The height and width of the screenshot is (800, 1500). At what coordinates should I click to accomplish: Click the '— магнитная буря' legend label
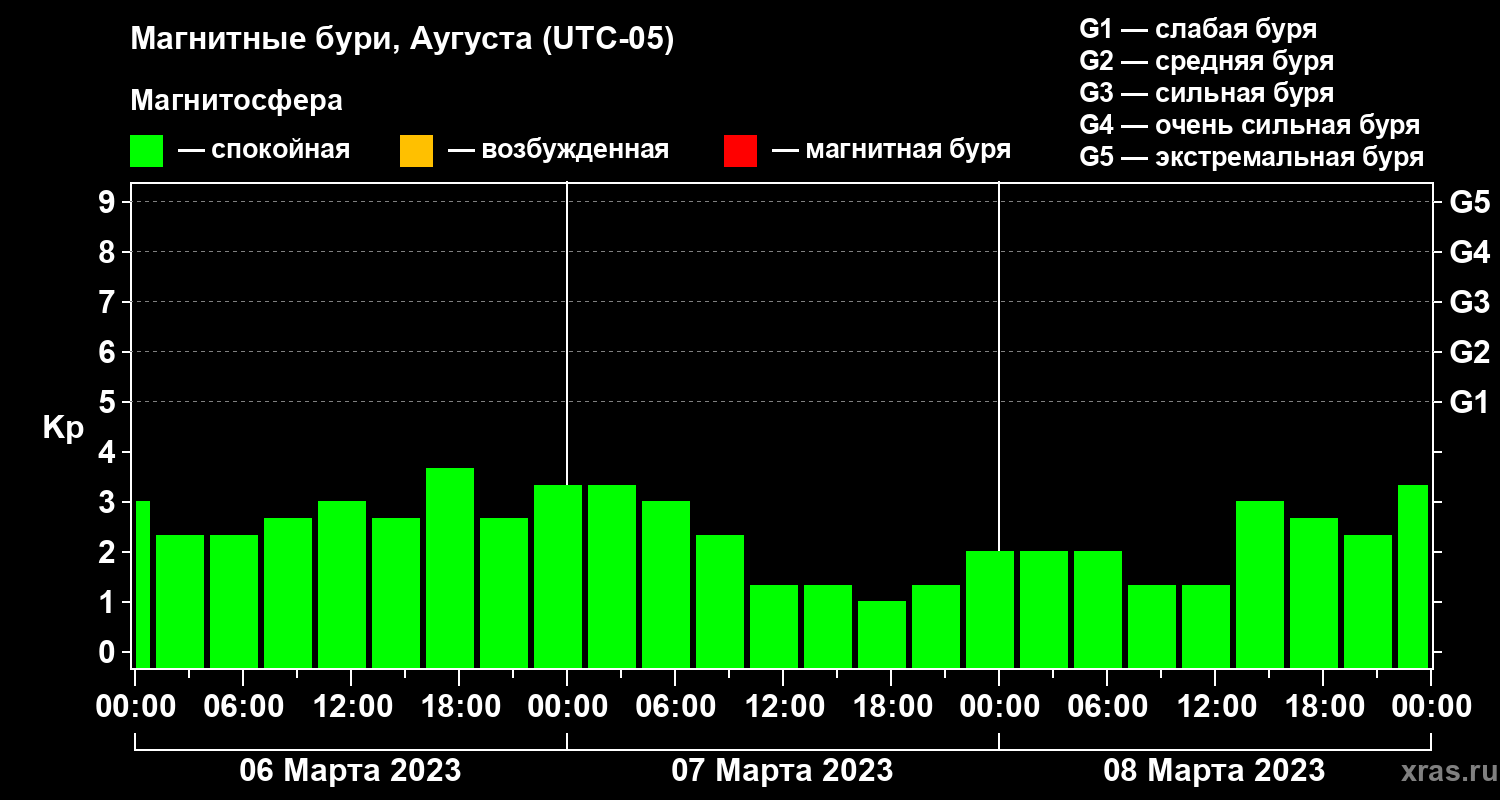(891, 150)
